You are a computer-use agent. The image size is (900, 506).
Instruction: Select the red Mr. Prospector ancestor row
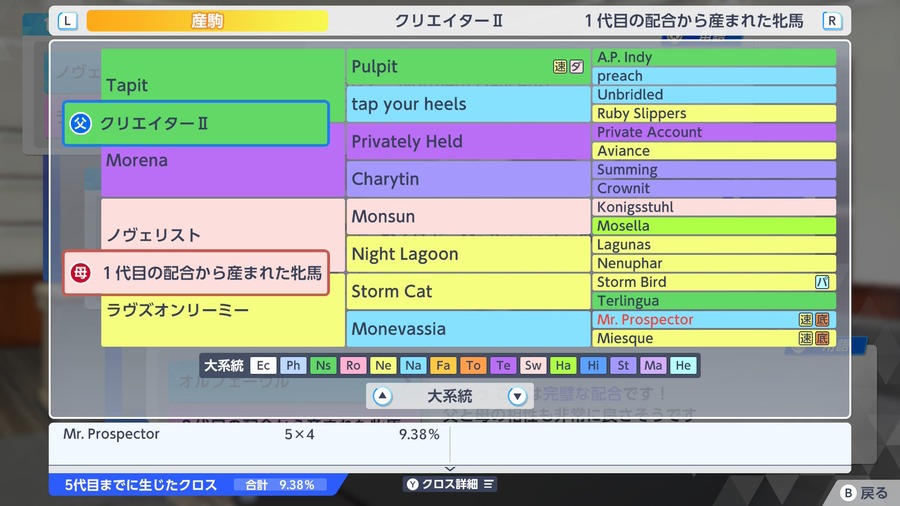714,320
